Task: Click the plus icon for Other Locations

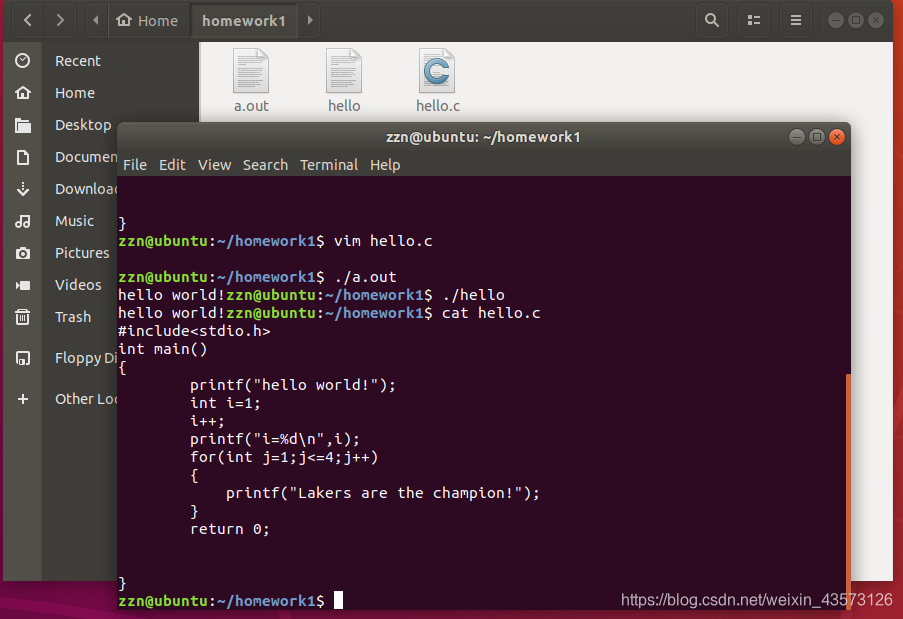Action: [x=22, y=399]
